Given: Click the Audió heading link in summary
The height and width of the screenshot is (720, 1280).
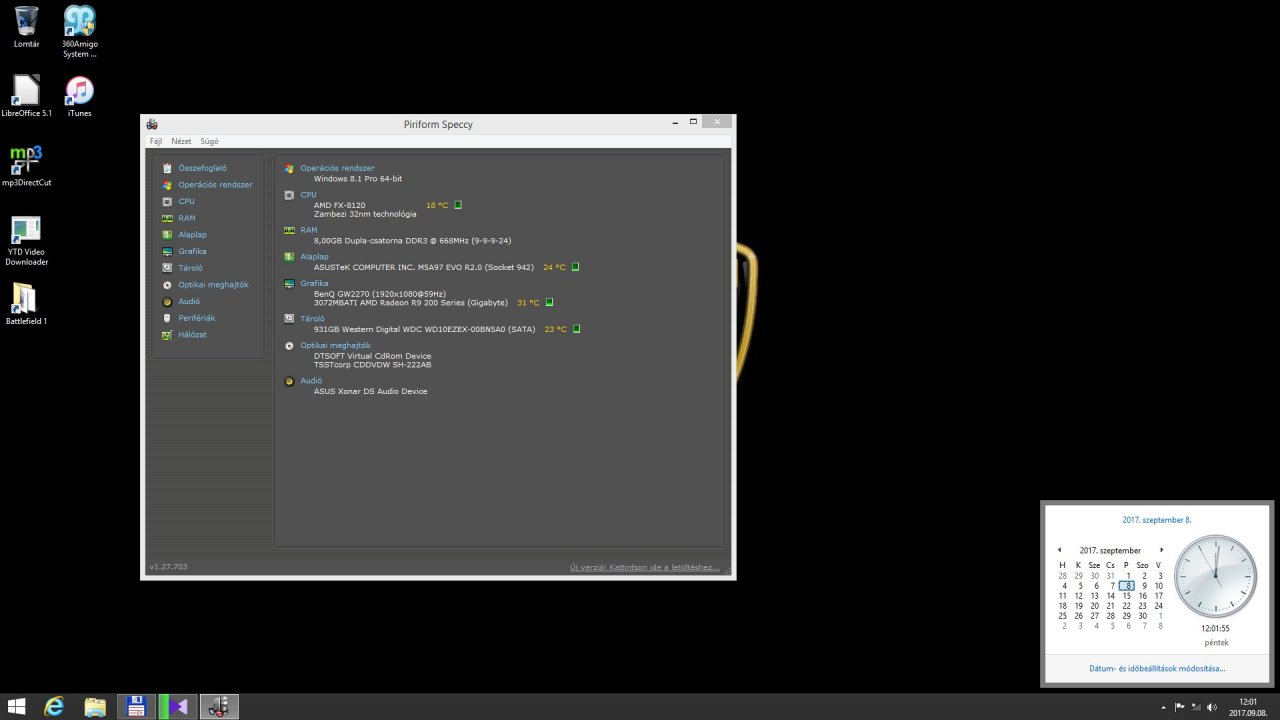Looking at the screenshot, I should tap(311, 381).
